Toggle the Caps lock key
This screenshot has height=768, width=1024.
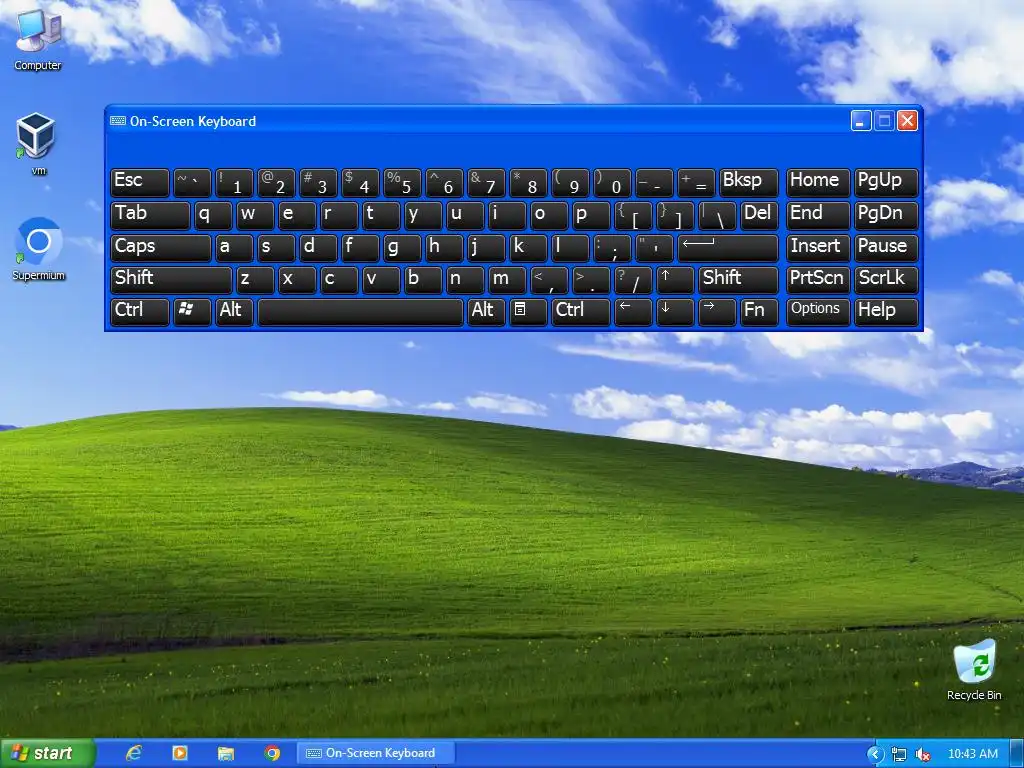pos(161,248)
